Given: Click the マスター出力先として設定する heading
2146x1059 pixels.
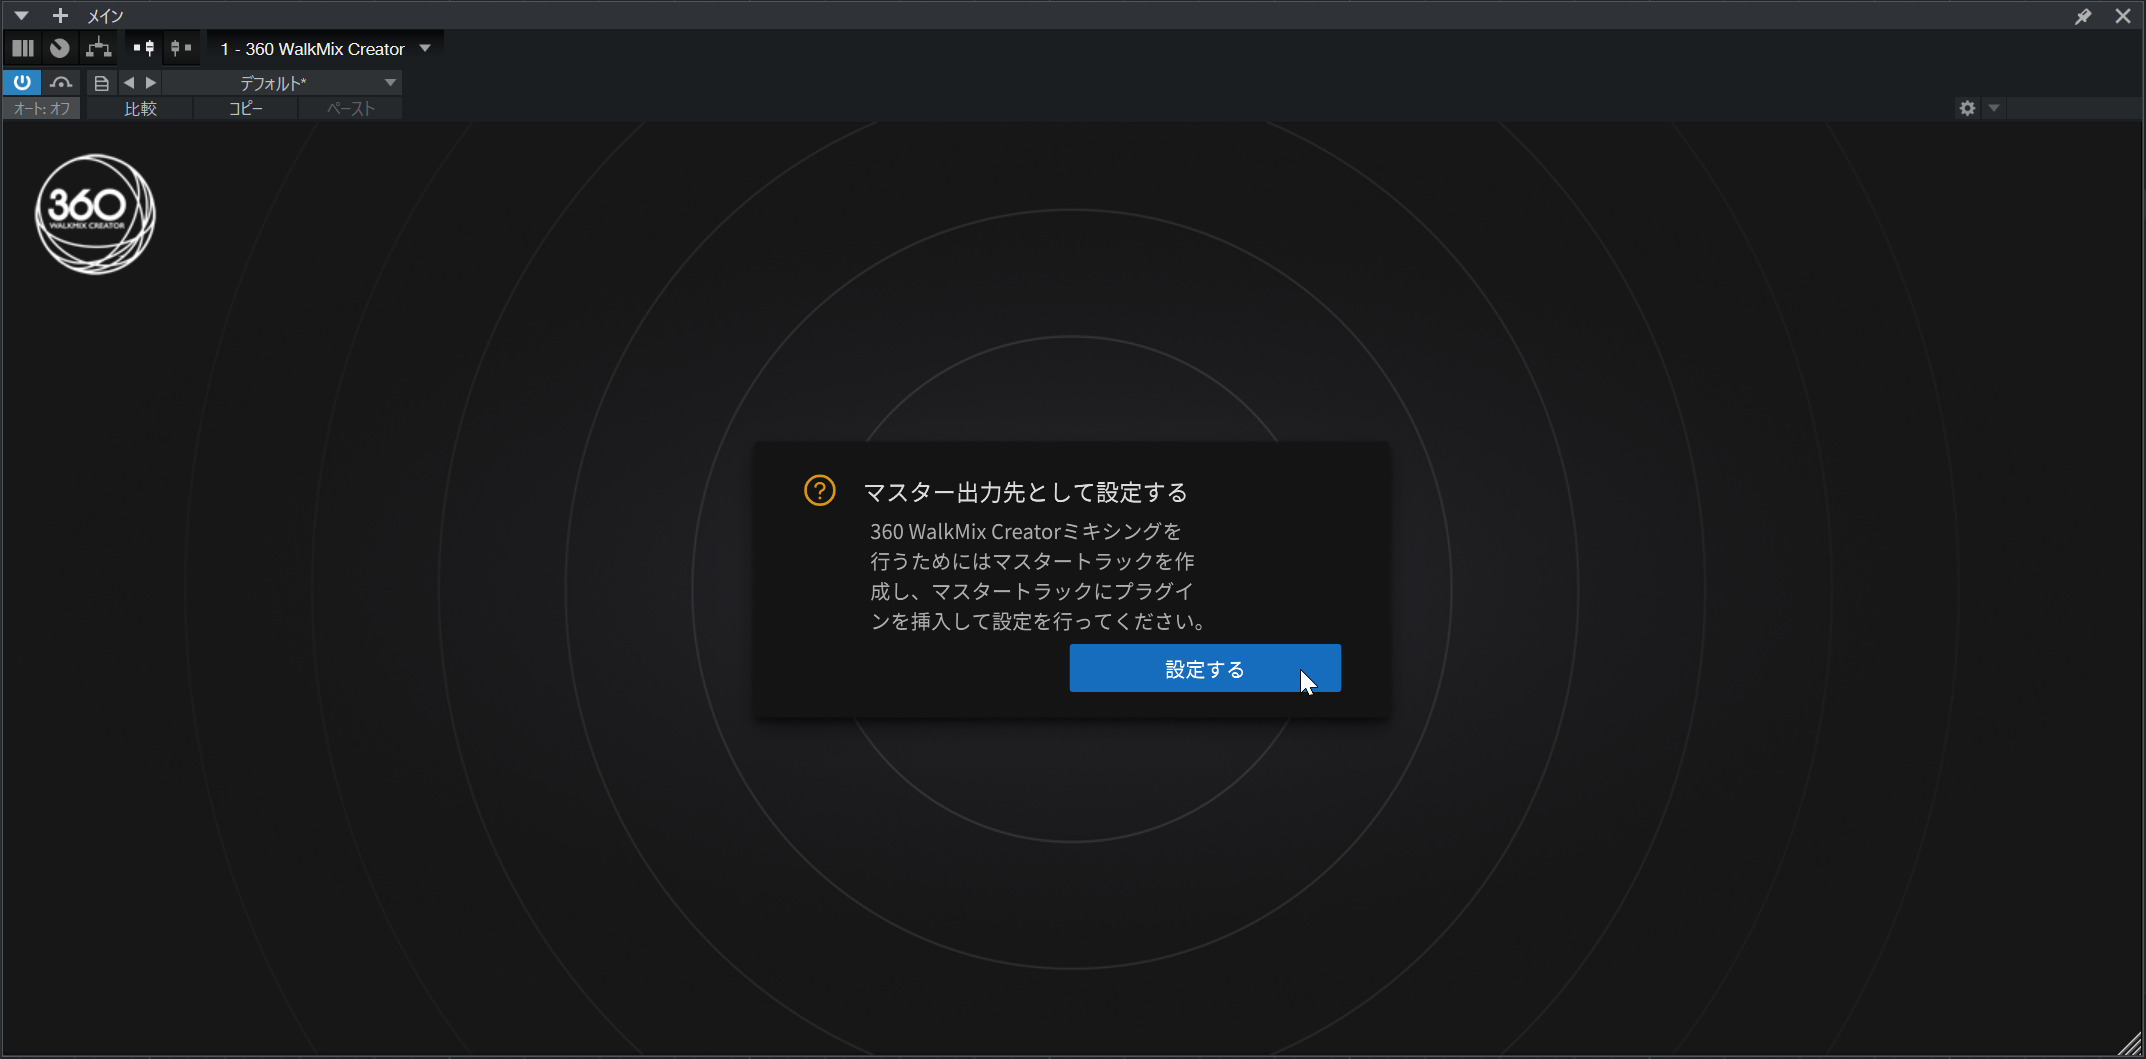Looking at the screenshot, I should click(x=1025, y=492).
